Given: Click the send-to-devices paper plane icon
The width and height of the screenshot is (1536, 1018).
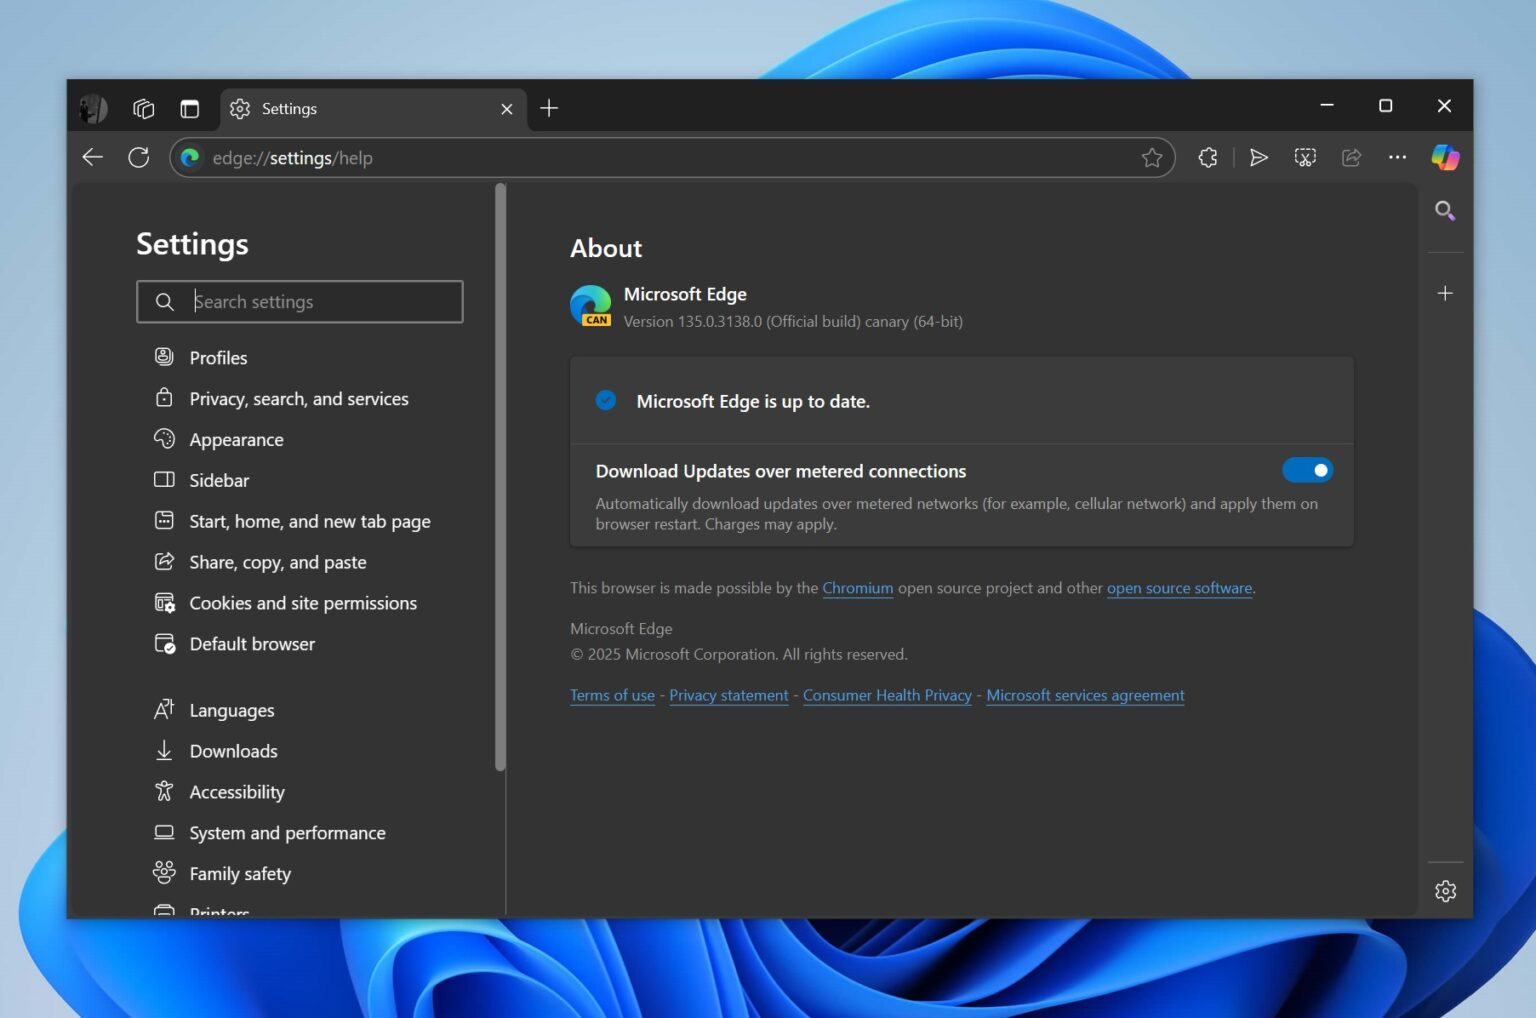Looking at the screenshot, I should [x=1259, y=157].
